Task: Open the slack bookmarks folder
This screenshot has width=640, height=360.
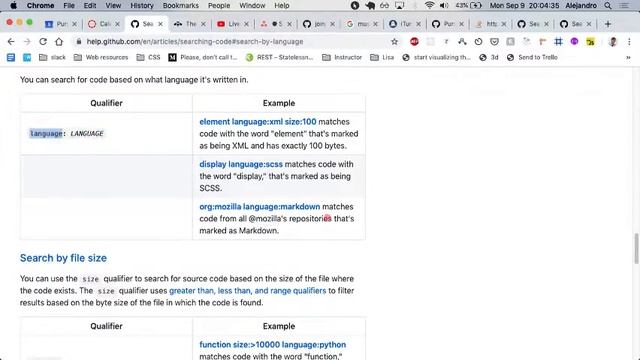Action: coord(52,58)
